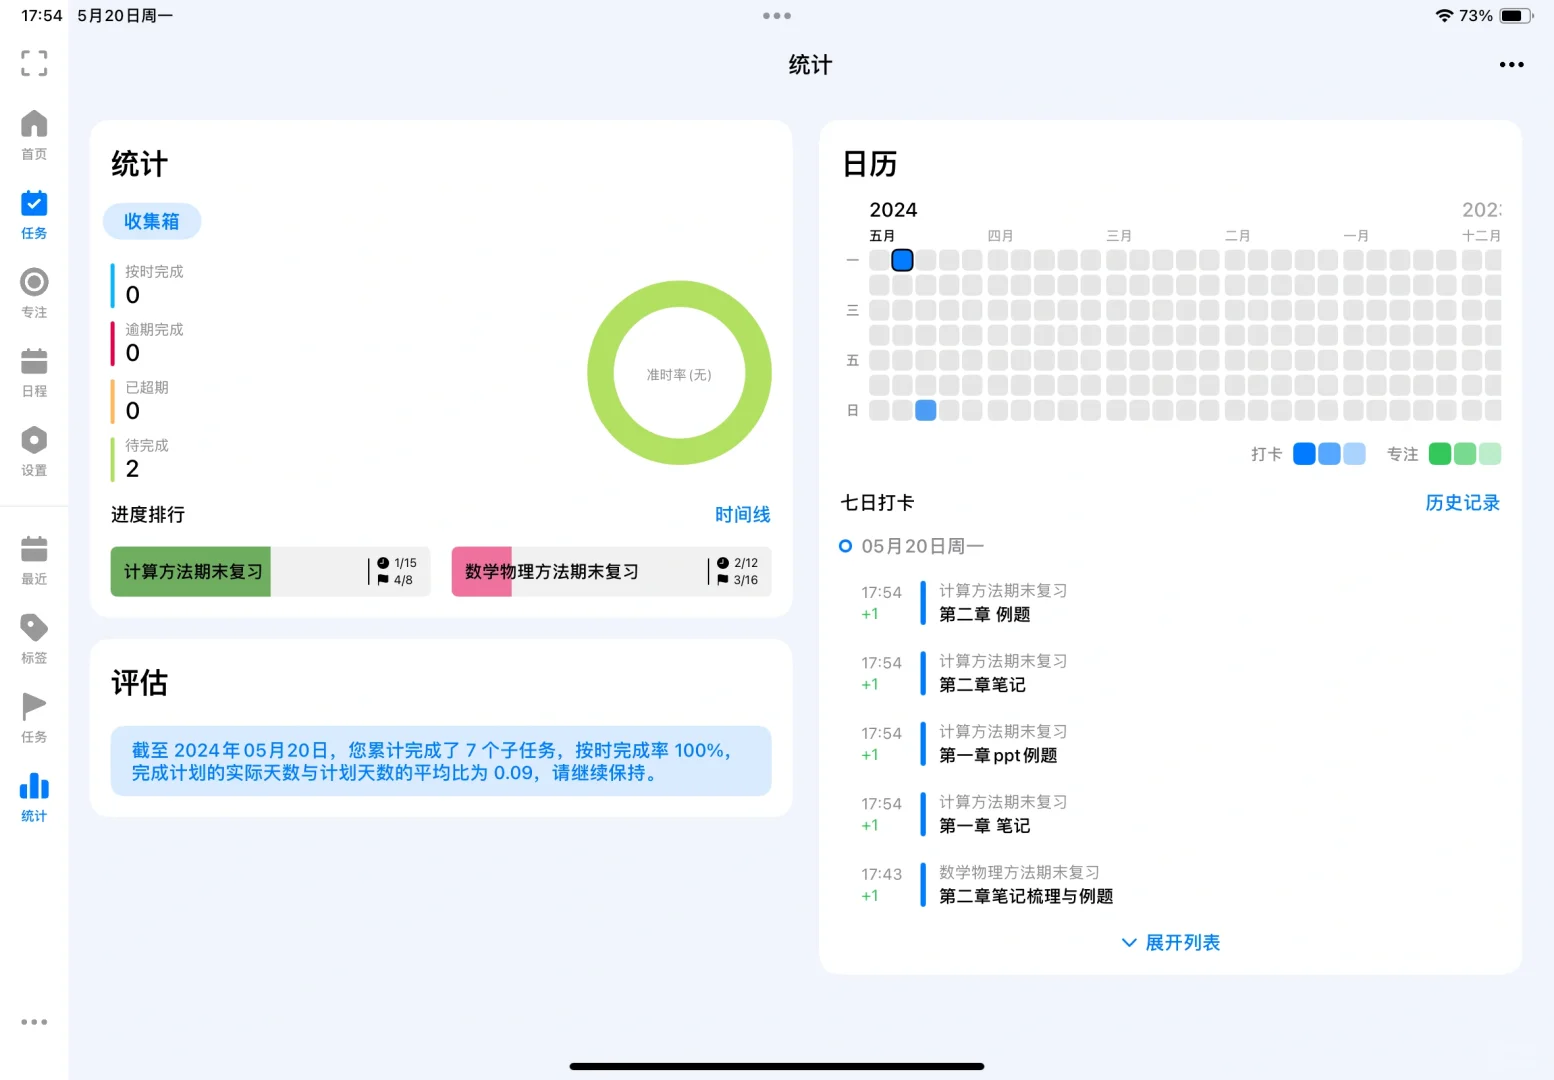Image resolution: width=1554 pixels, height=1080 pixels.
Task: Open the 设置 settings icon
Action: tap(33, 449)
